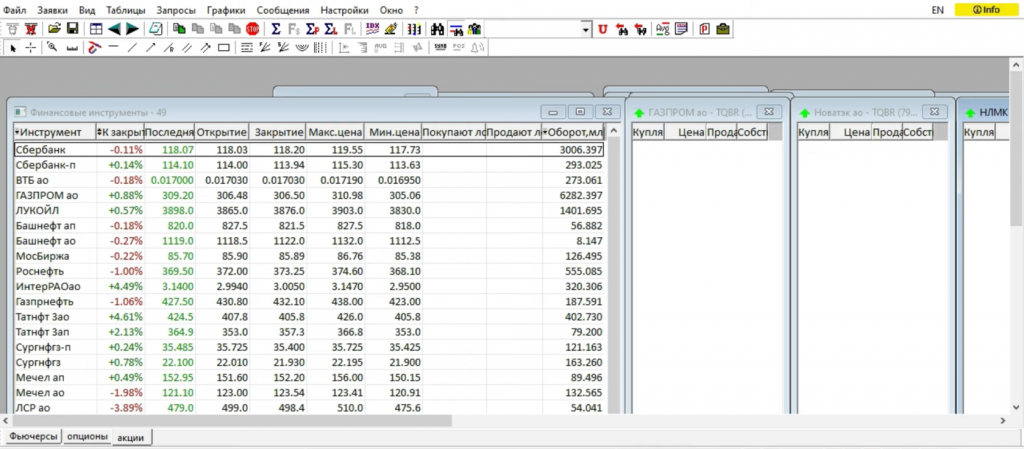Screen dimensions: 1024x449
Task: Select the arrow pointer tool
Action: [x=13, y=48]
